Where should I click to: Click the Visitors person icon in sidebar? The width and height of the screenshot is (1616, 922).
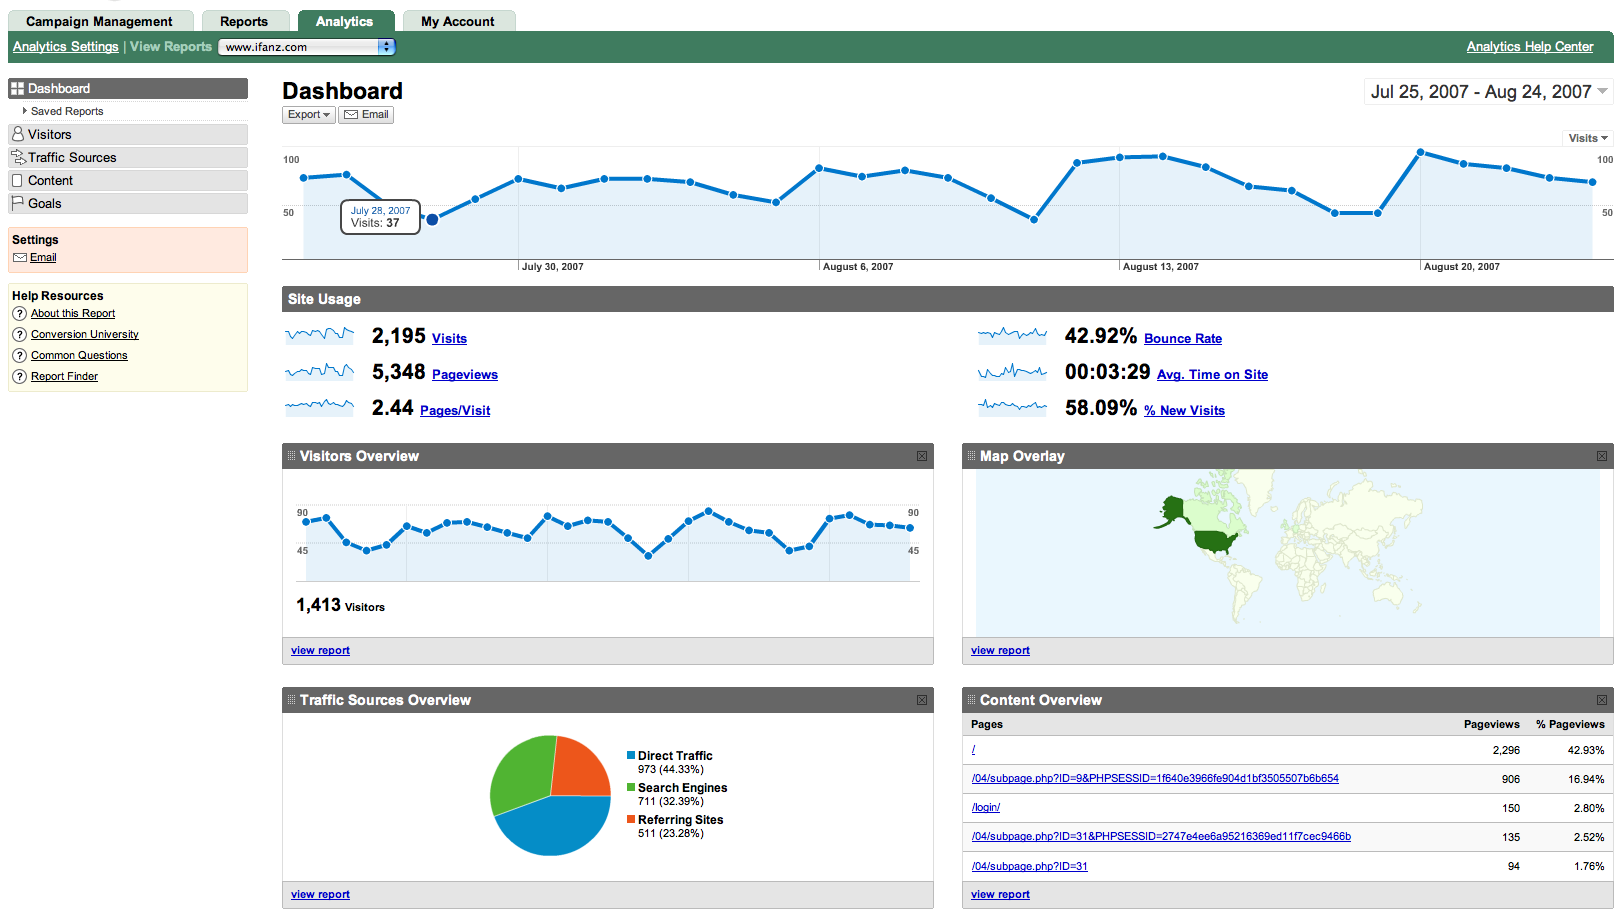pyautogui.click(x=18, y=134)
